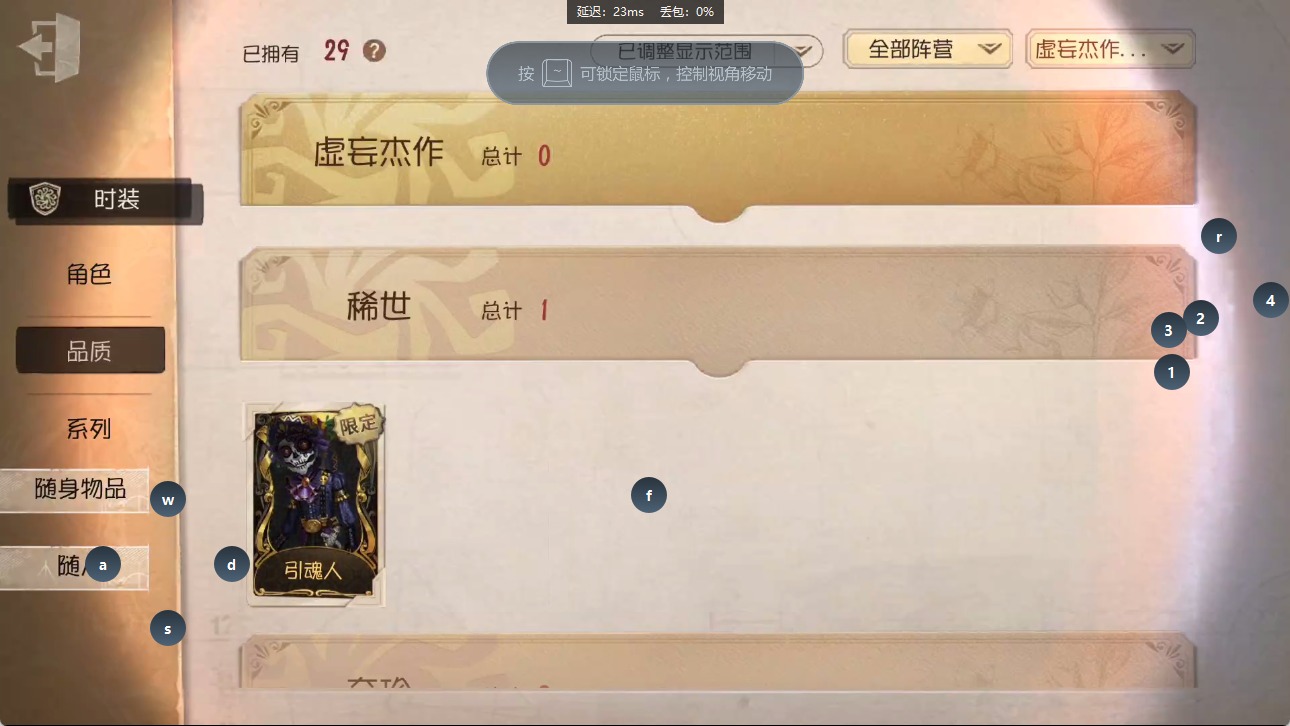Screen dimensions: 1290x726
Task: Select the 时装 category button
Action: (x=105, y=200)
